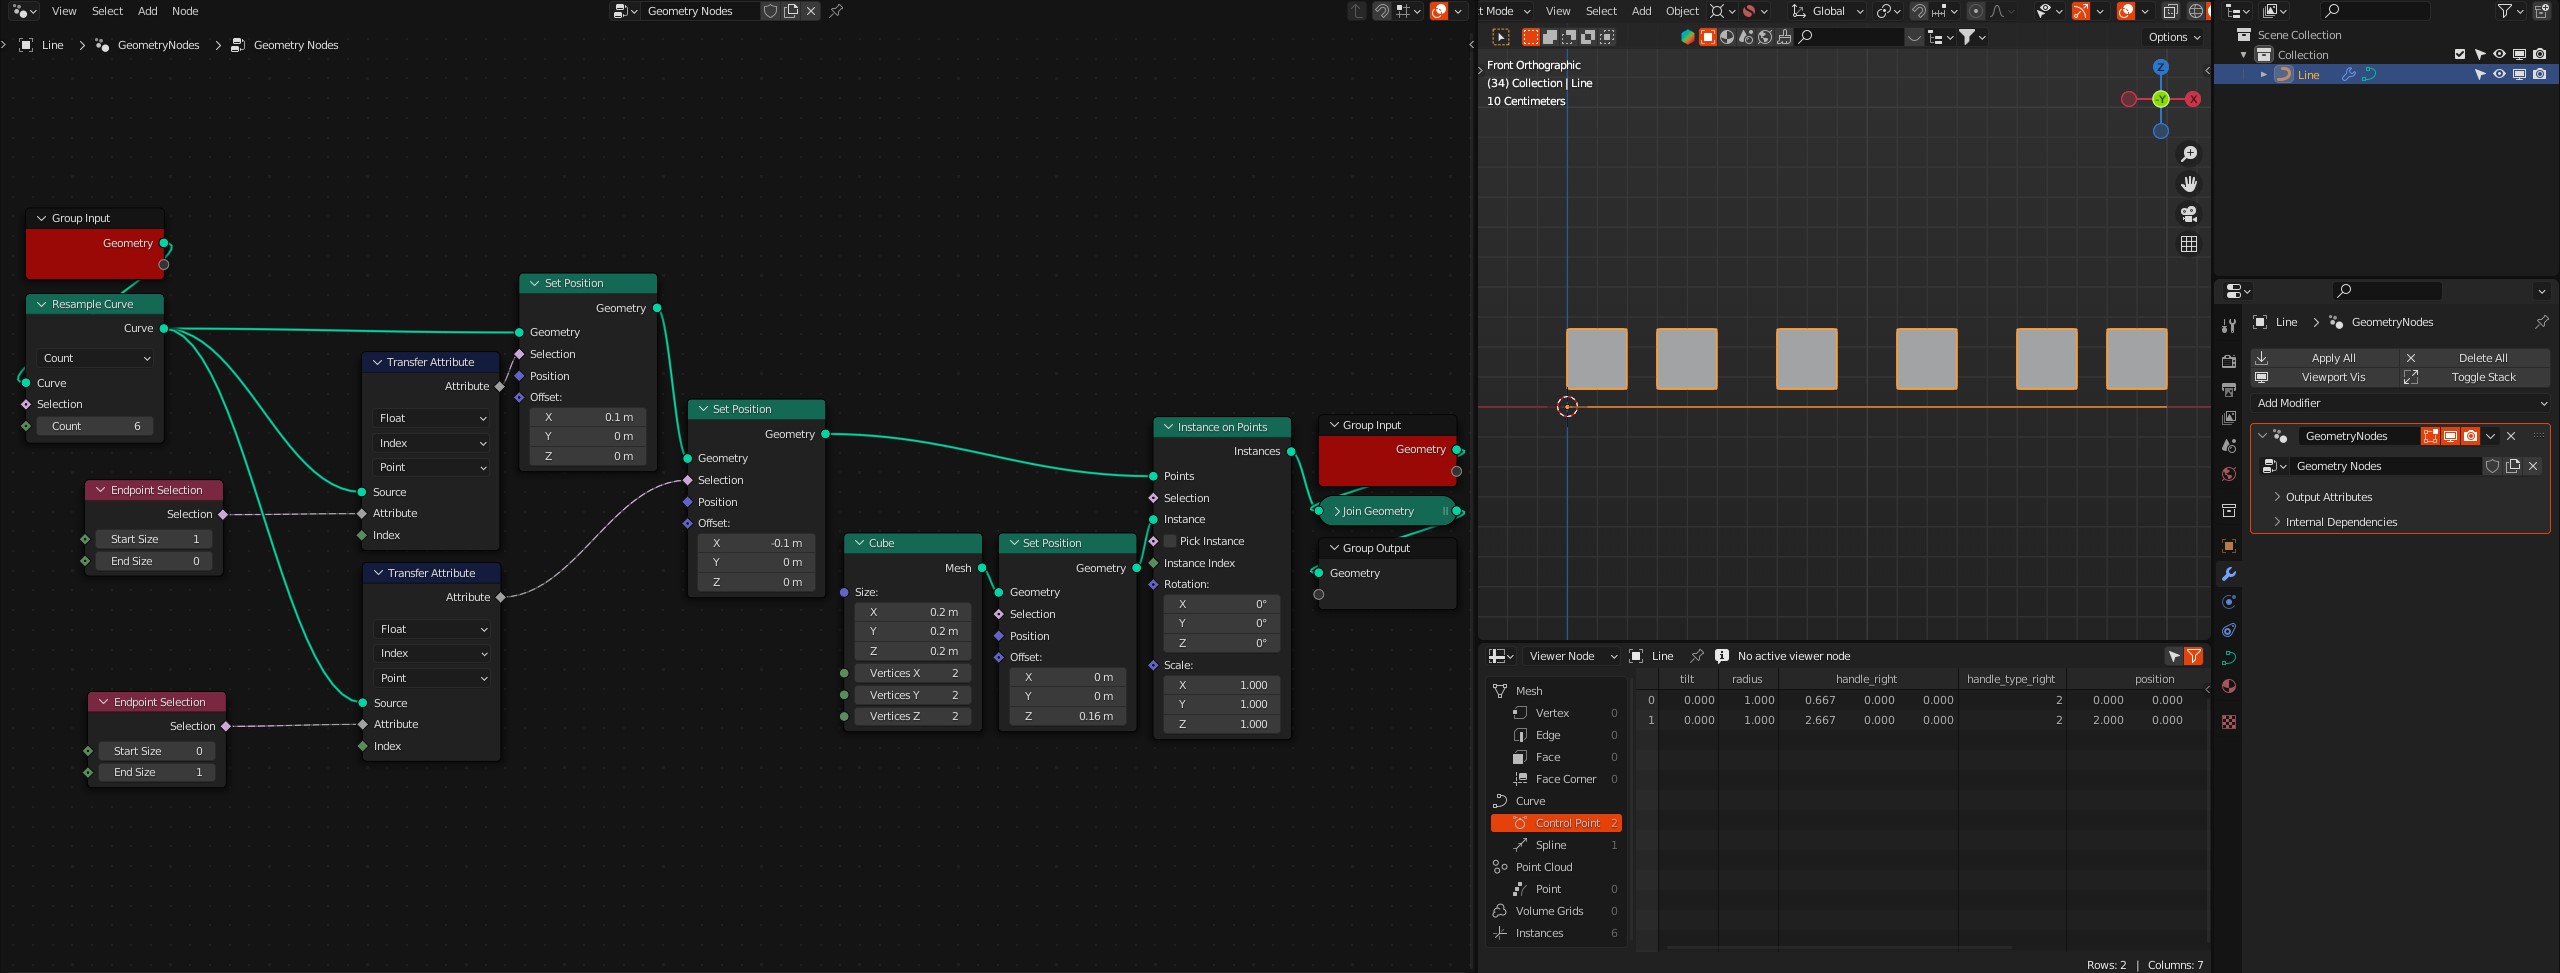Click the viewport pan hand gizmo
The image size is (2560, 973).
(2188, 183)
